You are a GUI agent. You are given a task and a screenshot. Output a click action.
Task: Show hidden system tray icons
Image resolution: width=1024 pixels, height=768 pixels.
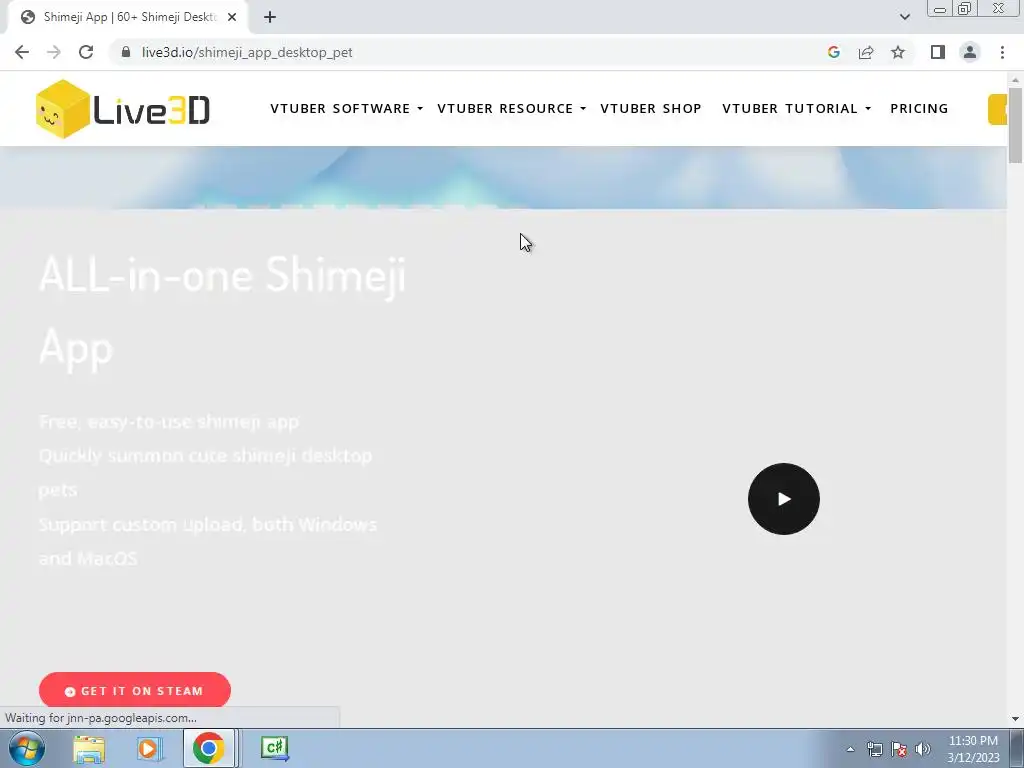tap(850, 749)
